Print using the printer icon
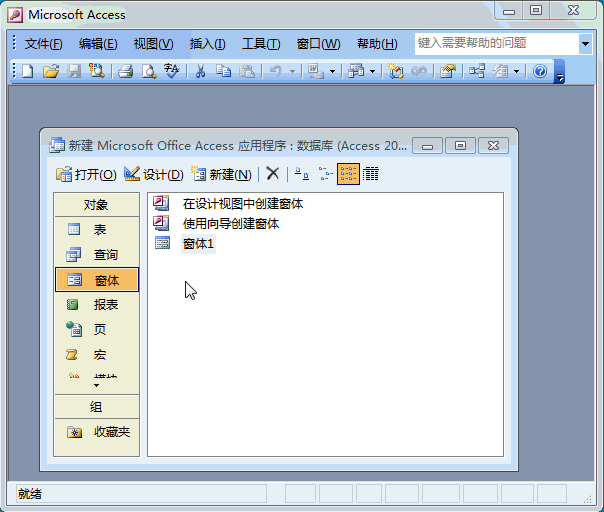 [x=126, y=72]
